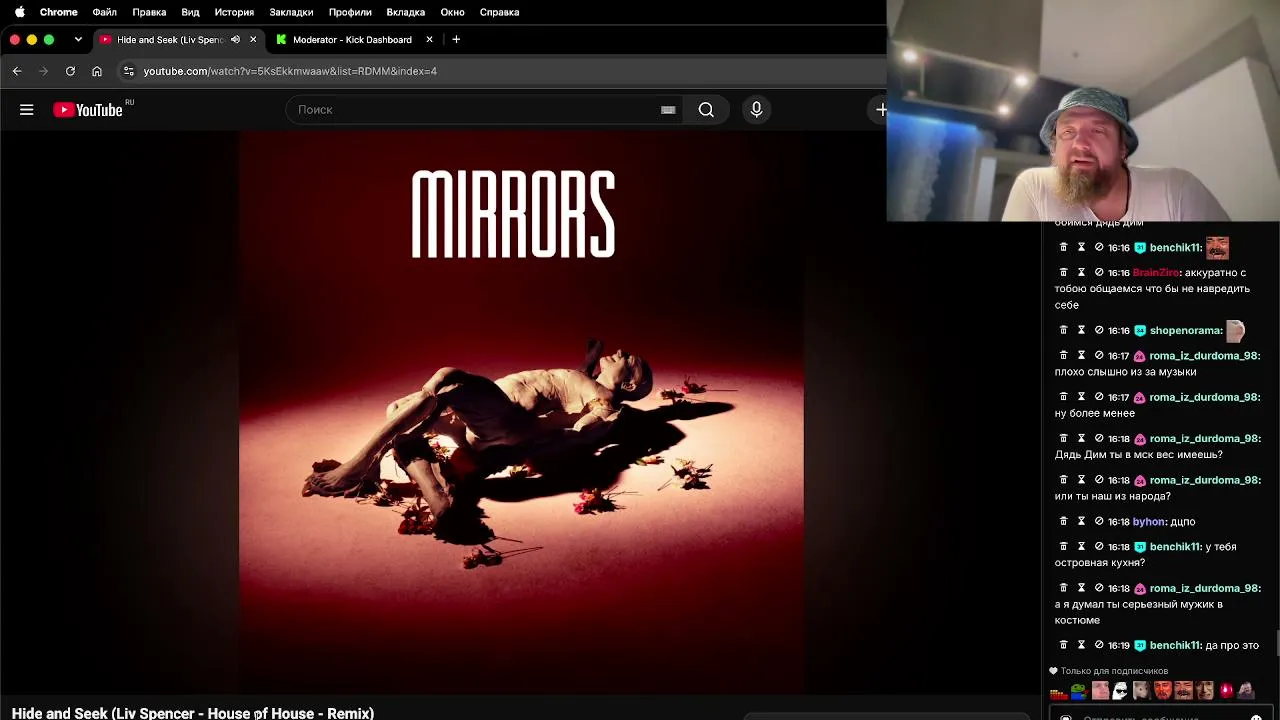This screenshot has height=720, width=1280.
Task: Submit the YouTube search with the magnifier
Action: 706,110
